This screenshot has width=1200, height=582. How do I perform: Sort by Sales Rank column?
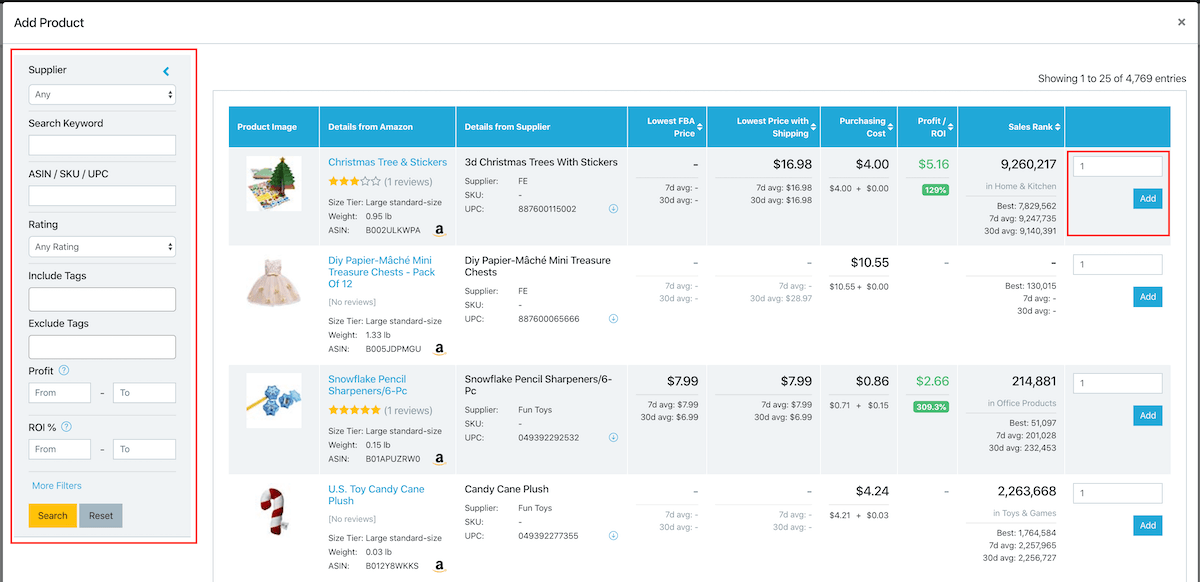(x=1011, y=127)
